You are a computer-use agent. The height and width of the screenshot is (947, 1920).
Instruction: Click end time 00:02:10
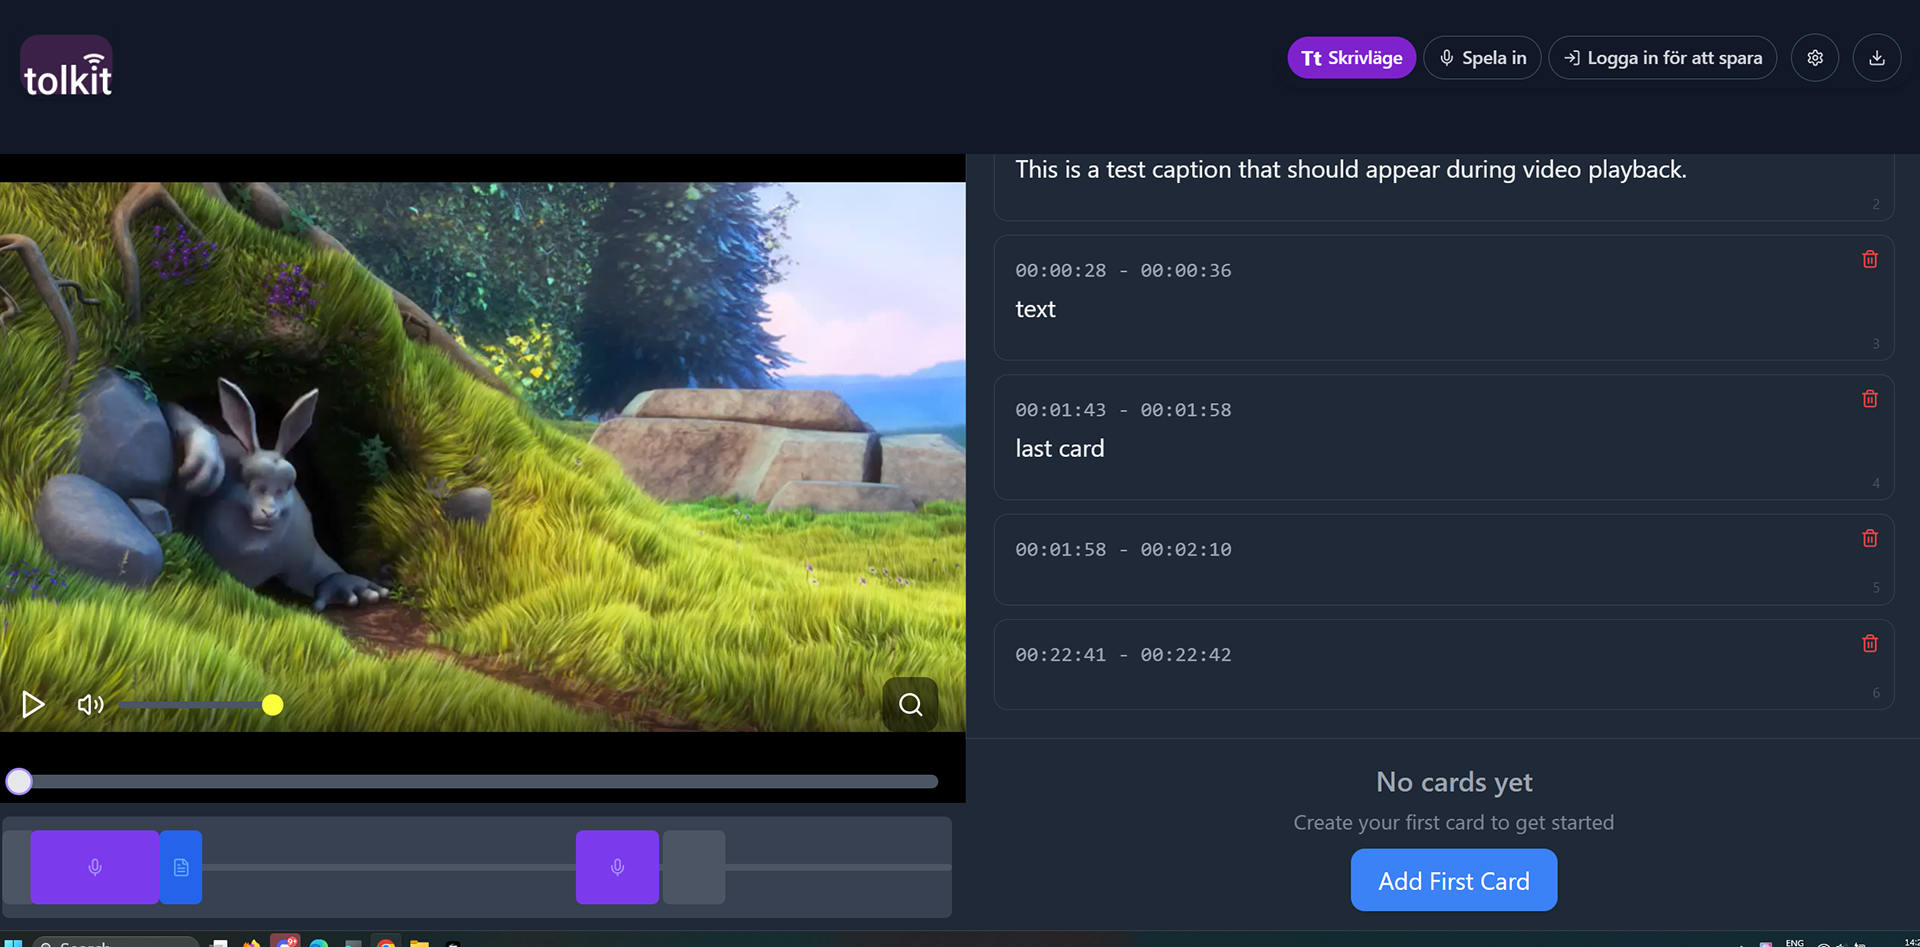(x=1186, y=549)
